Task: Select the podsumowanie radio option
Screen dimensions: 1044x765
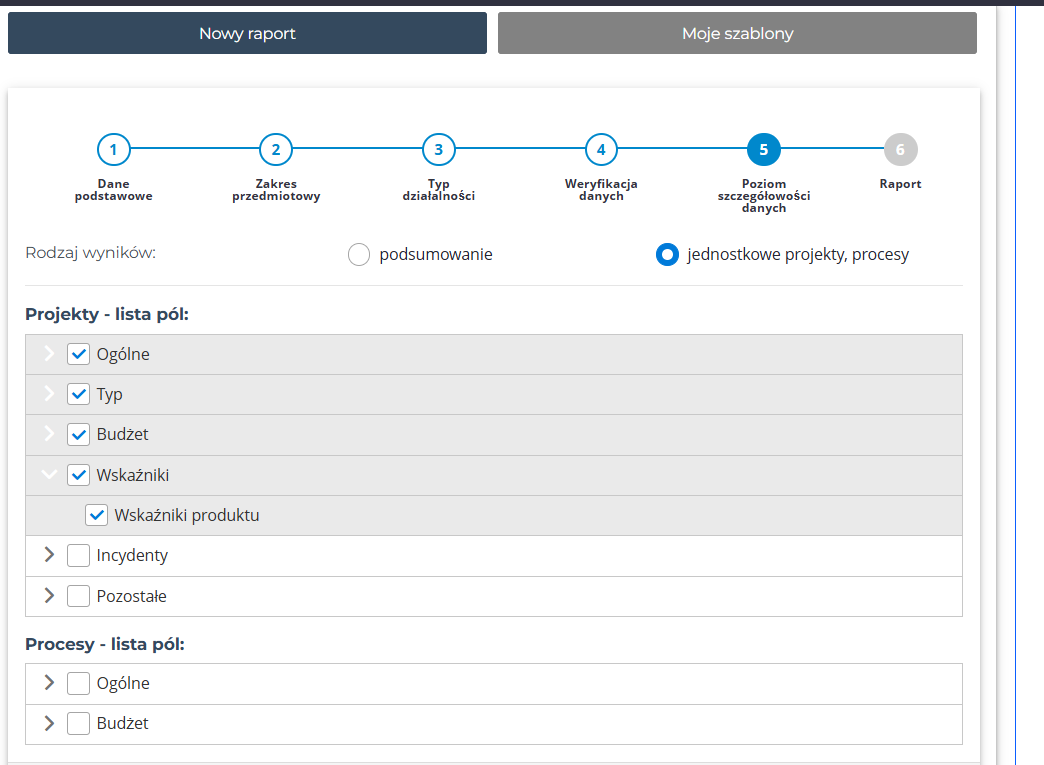Action: click(x=359, y=255)
